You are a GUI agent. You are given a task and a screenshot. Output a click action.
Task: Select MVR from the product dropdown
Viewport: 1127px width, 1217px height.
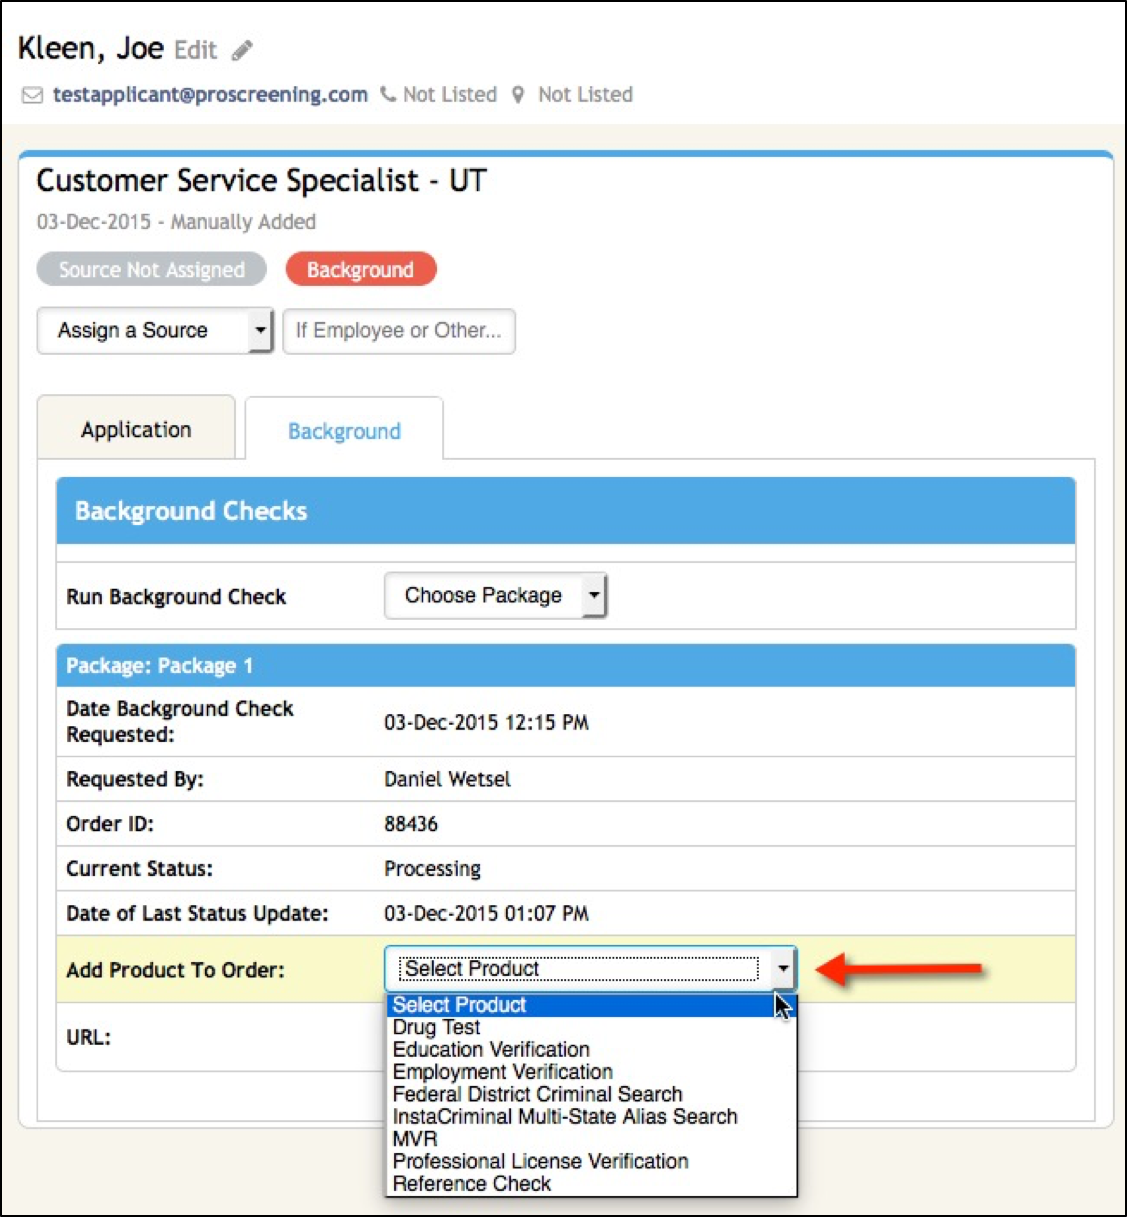415,1139
